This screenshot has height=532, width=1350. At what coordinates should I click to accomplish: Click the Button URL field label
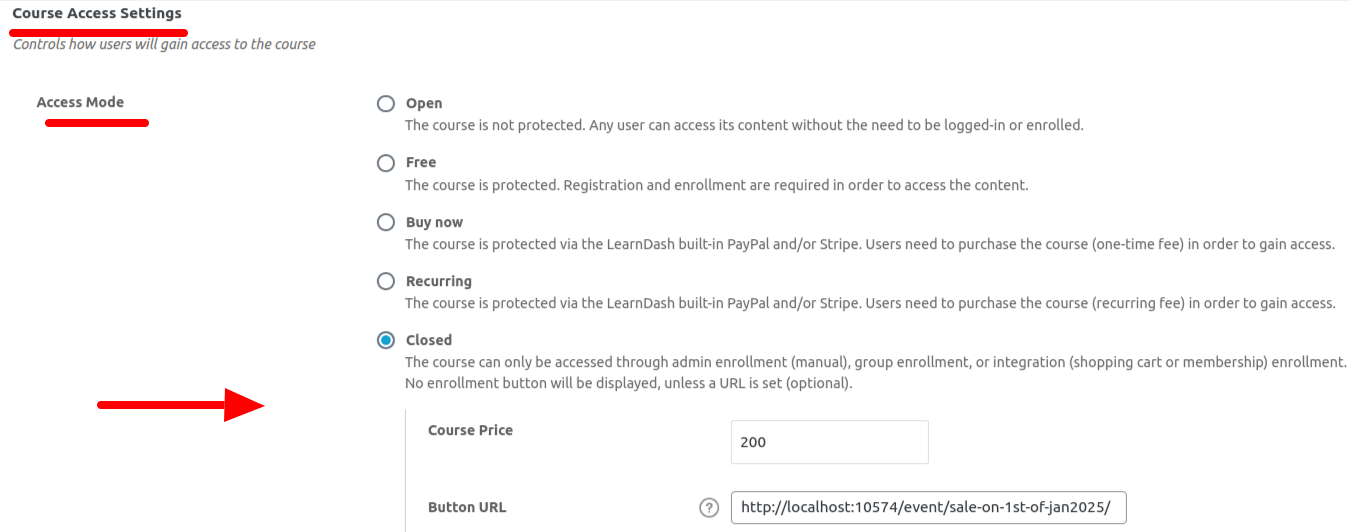[467, 507]
